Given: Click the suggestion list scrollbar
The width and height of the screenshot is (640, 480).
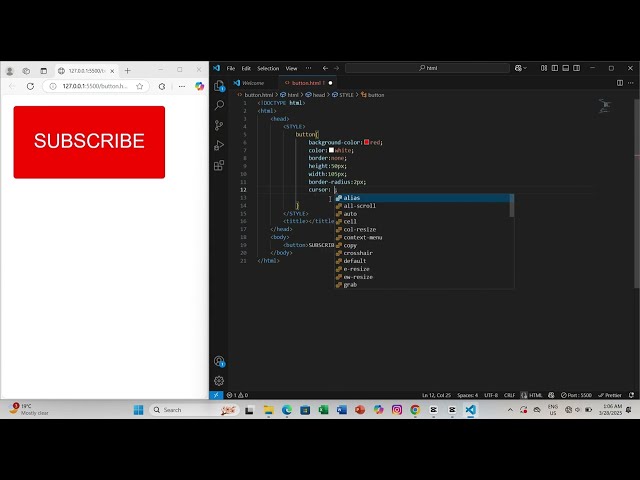Looking at the screenshot, I should (x=512, y=206).
